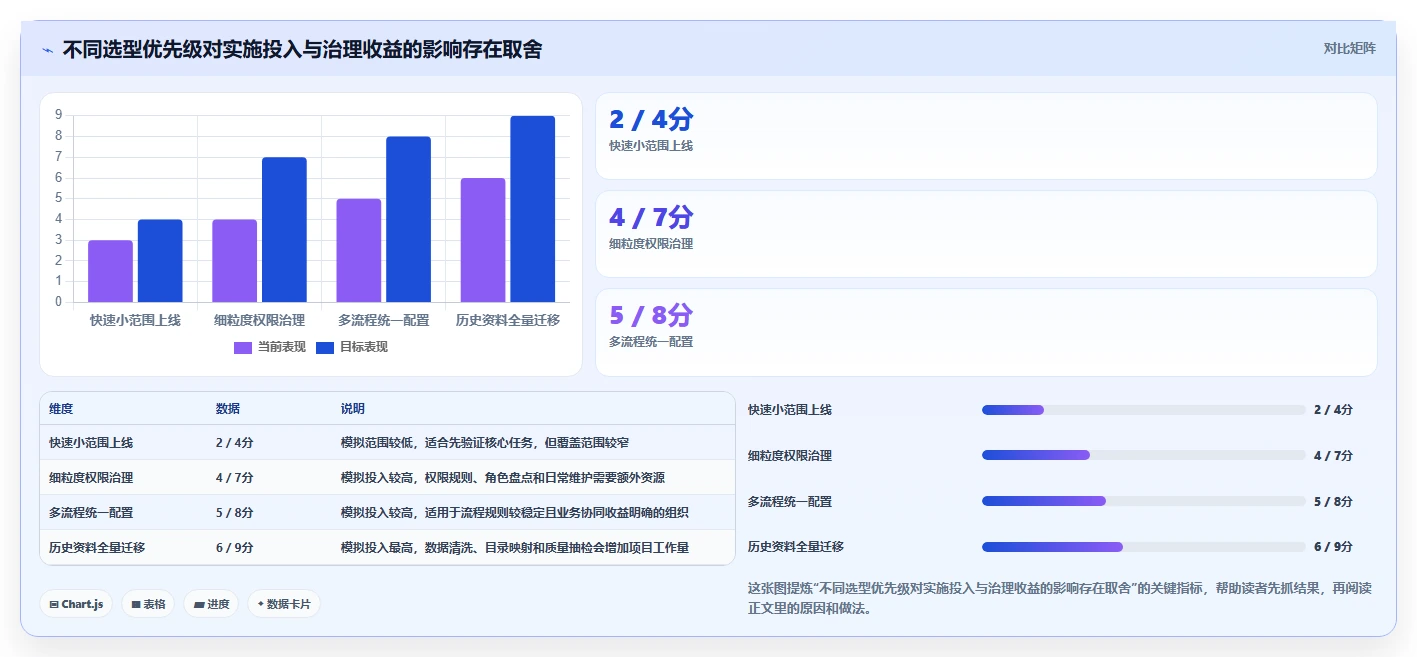1417x657 pixels.
Task: Click the icon inside the Chart.js tag
Action: coord(54,604)
